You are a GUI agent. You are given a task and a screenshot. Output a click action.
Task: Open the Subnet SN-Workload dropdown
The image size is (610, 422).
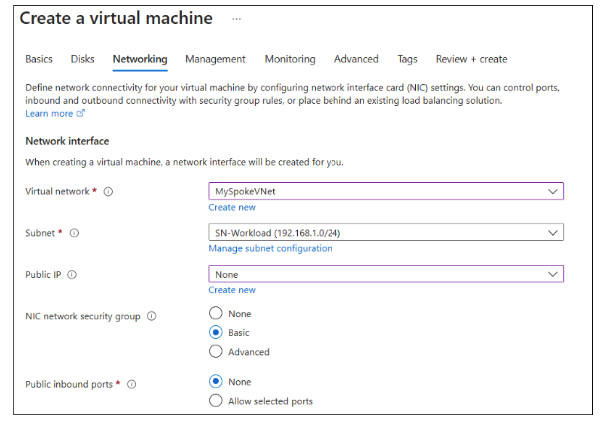[385, 233]
